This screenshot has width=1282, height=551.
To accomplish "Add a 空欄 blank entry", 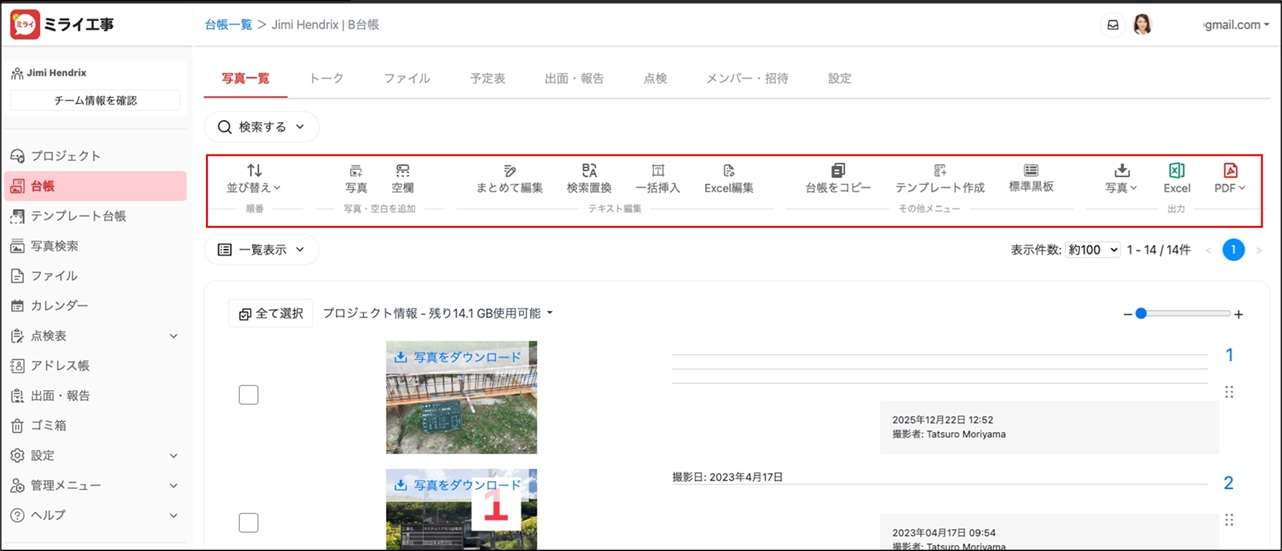I will 402,172.
